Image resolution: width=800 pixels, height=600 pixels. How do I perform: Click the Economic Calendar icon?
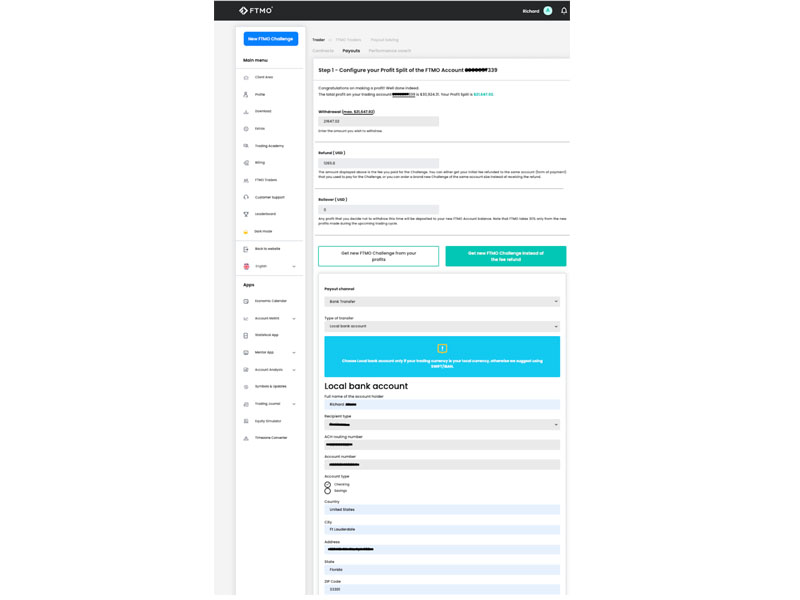click(246, 301)
